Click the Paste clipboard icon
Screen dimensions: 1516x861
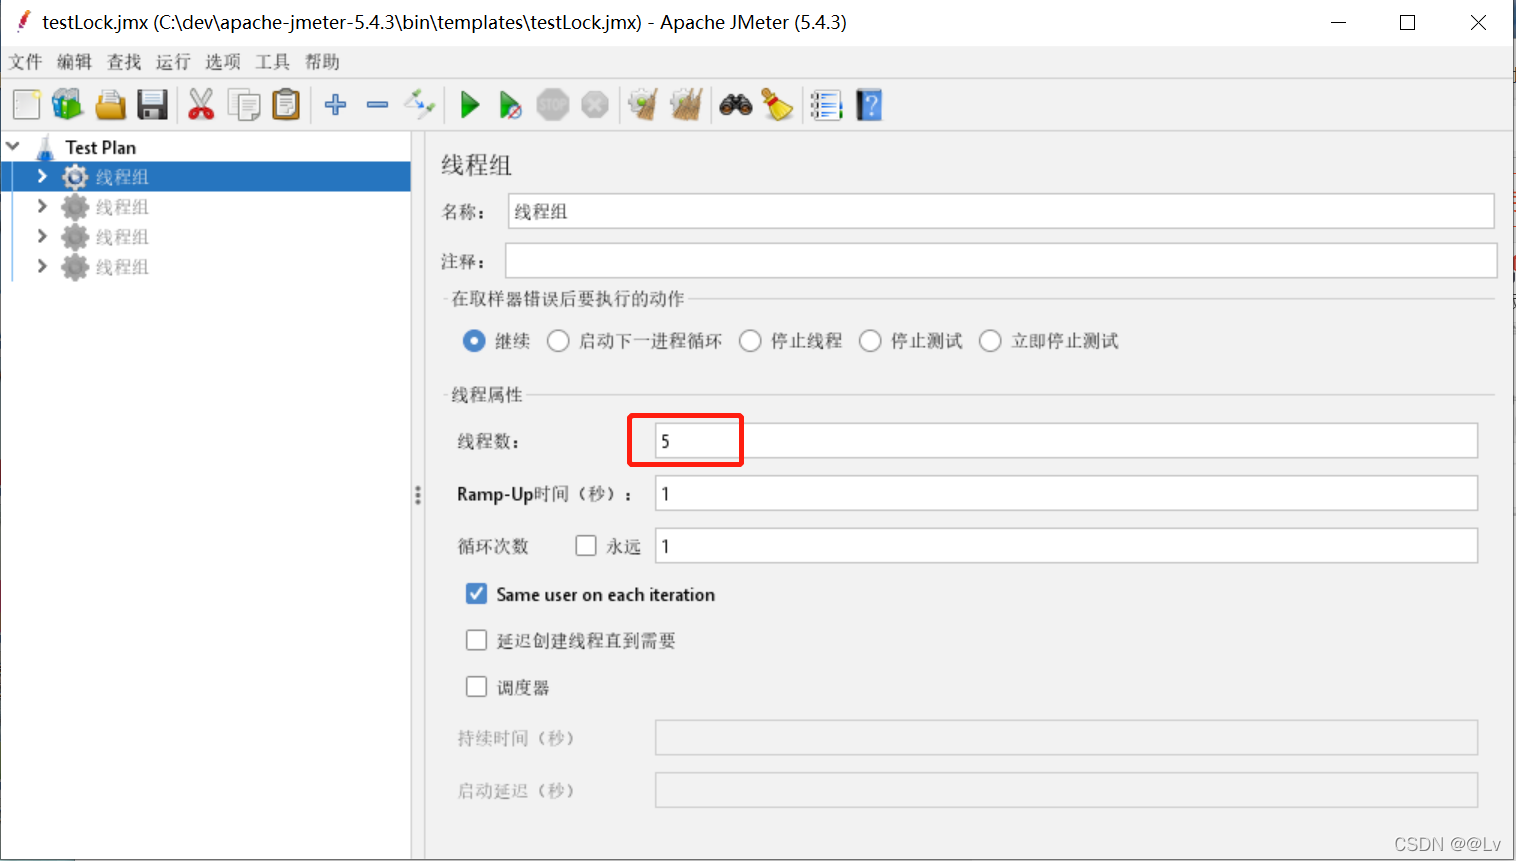click(x=286, y=105)
